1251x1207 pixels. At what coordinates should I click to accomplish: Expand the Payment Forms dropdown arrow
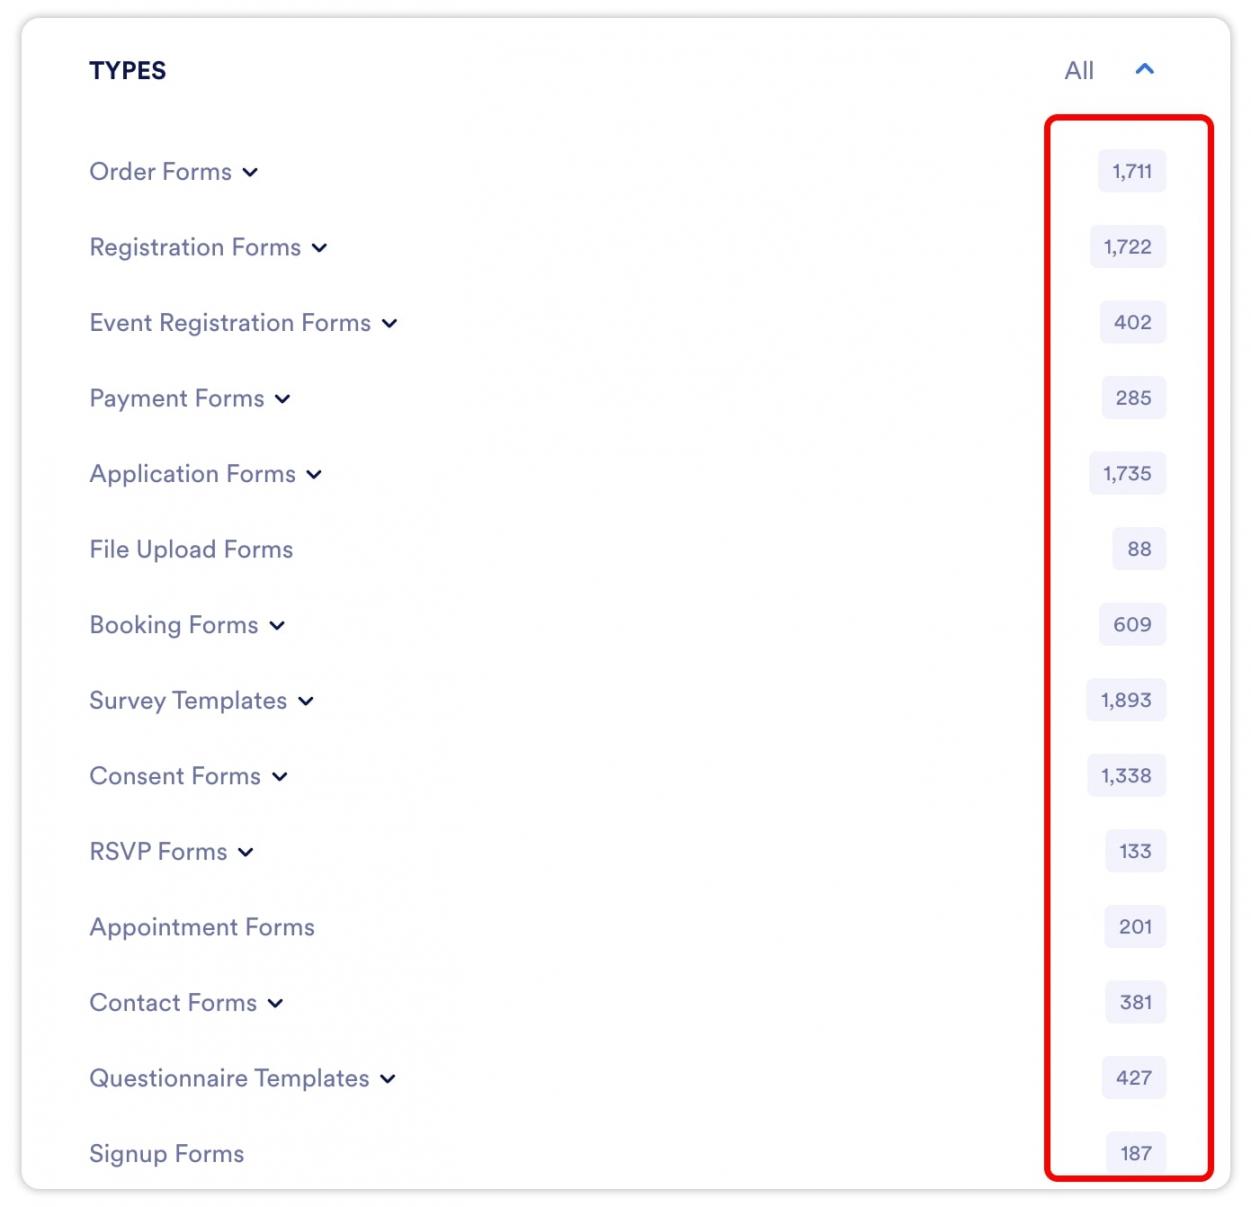click(283, 399)
